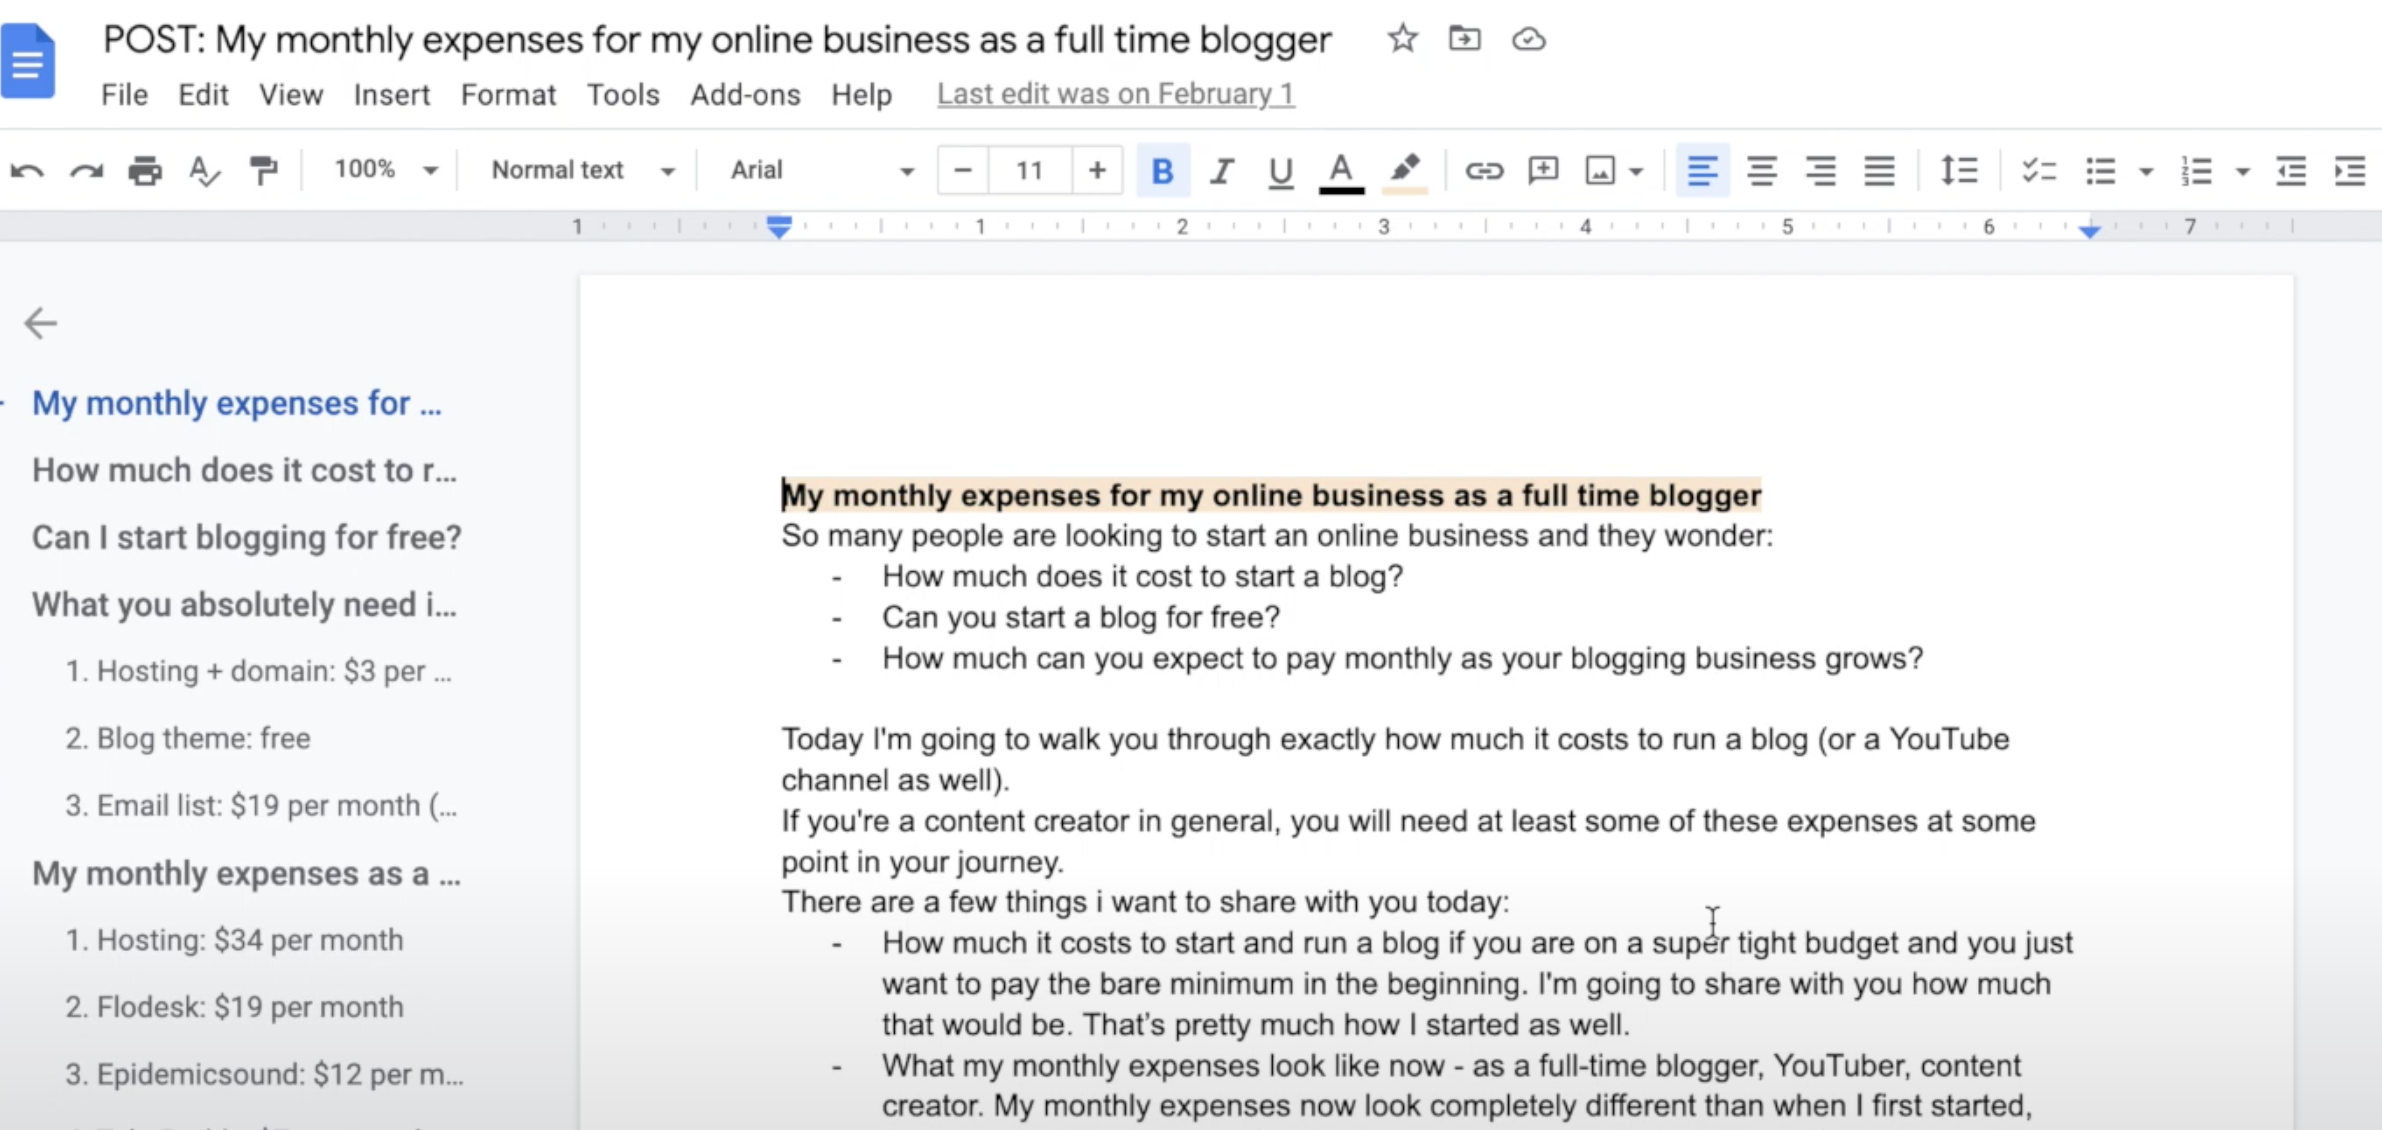Open numbered list options arrow
Screen dimensions: 2382x1130
(2243, 172)
